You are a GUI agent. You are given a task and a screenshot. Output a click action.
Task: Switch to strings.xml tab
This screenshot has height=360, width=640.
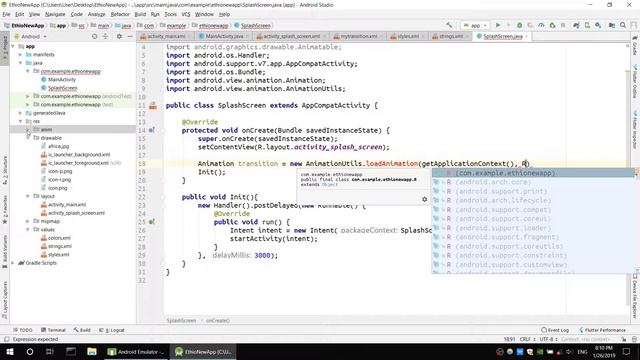tap(451, 36)
